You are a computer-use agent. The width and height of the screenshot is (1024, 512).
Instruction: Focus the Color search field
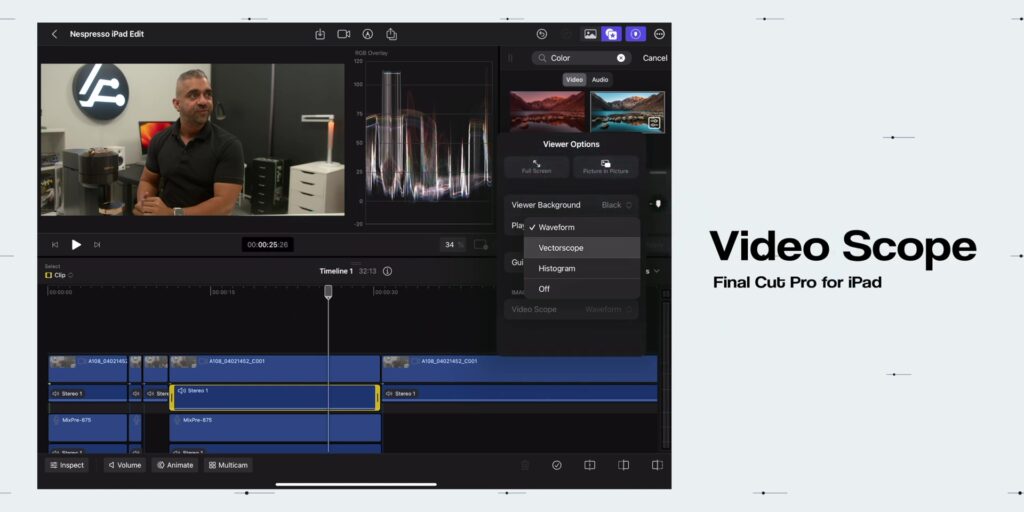coord(581,58)
